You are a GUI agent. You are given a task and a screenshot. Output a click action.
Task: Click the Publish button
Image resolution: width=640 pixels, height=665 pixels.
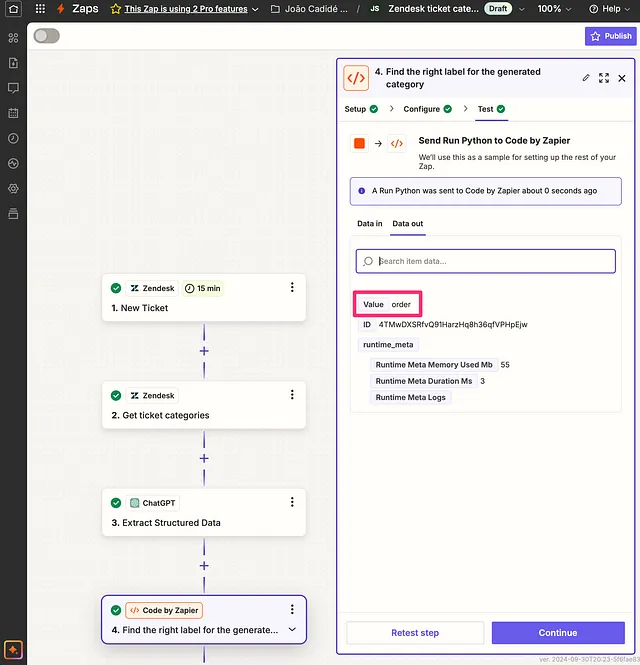(x=611, y=36)
